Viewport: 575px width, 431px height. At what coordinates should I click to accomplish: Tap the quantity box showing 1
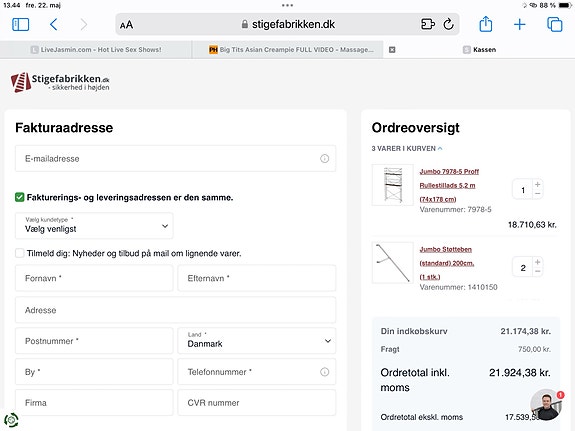523,190
